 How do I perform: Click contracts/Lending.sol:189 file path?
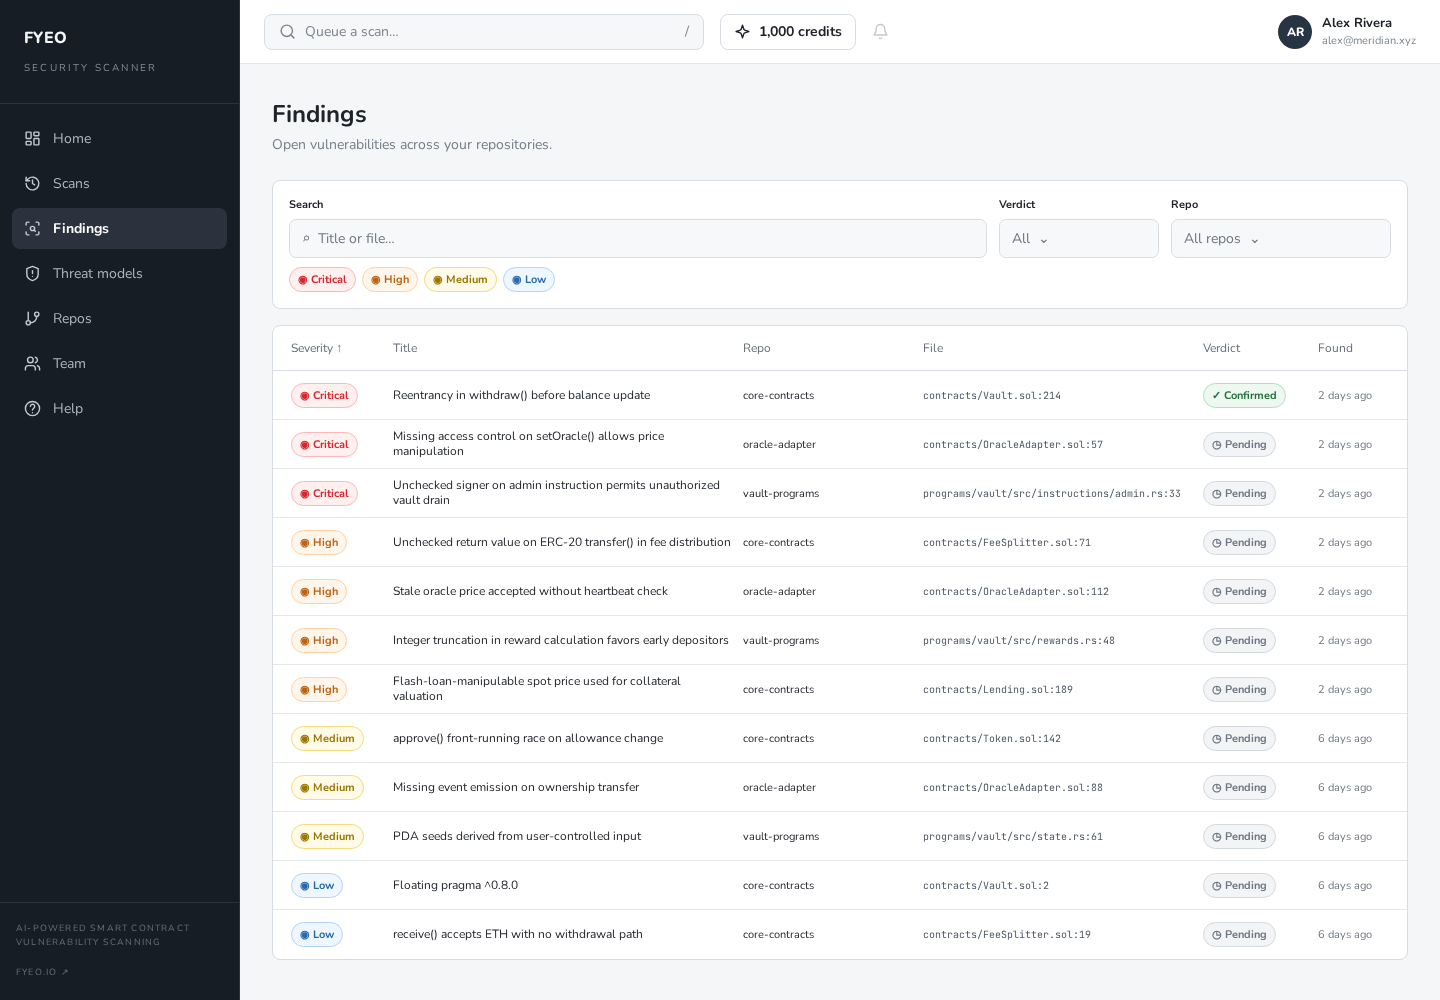click(x=998, y=689)
